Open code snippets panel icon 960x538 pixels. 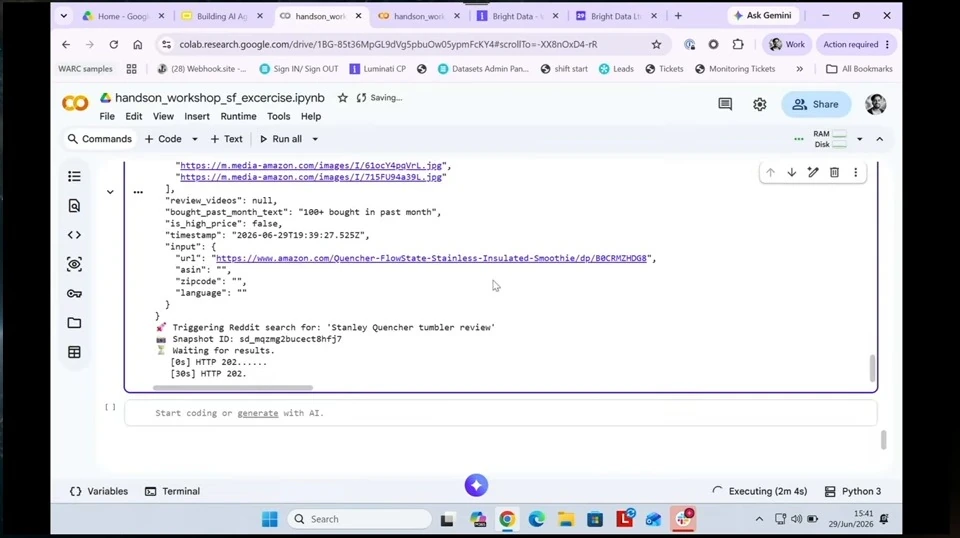(74, 235)
